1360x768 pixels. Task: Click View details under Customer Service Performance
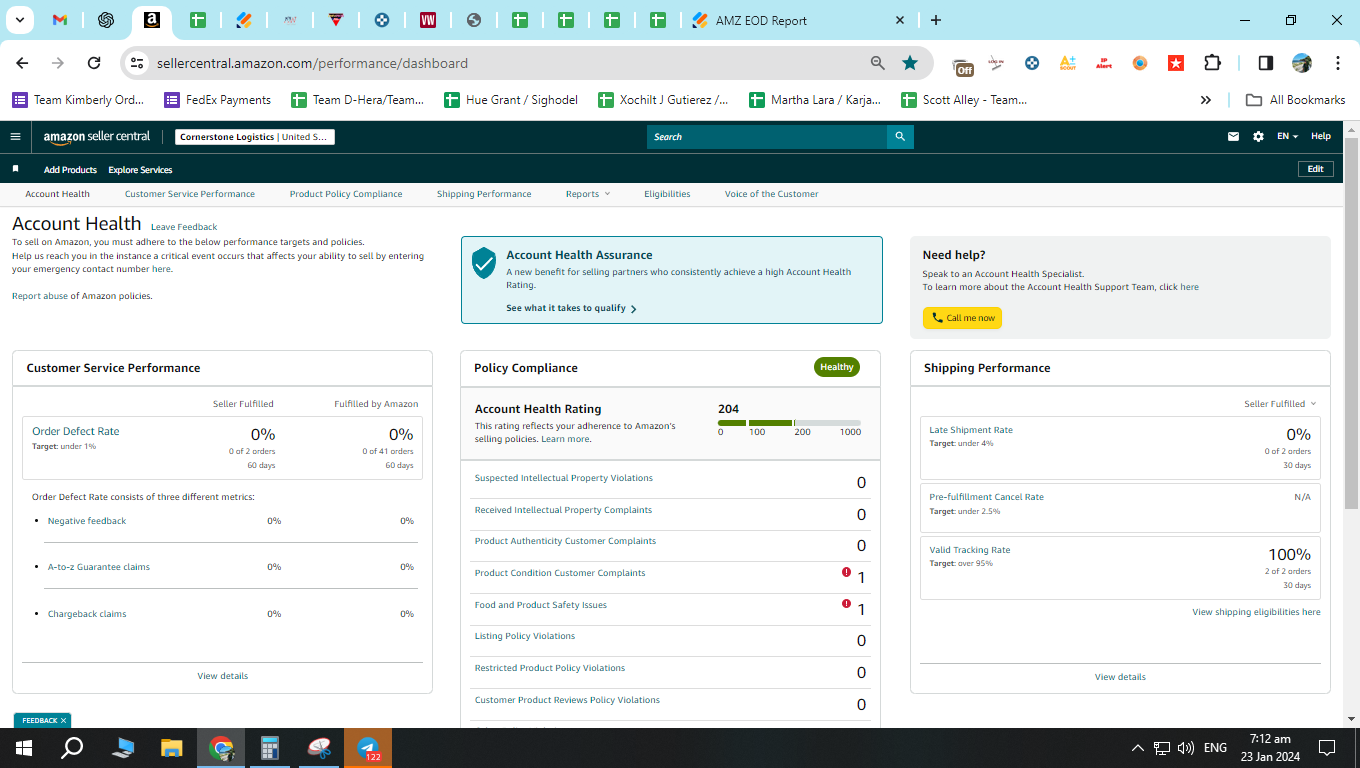click(x=222, y=676)
